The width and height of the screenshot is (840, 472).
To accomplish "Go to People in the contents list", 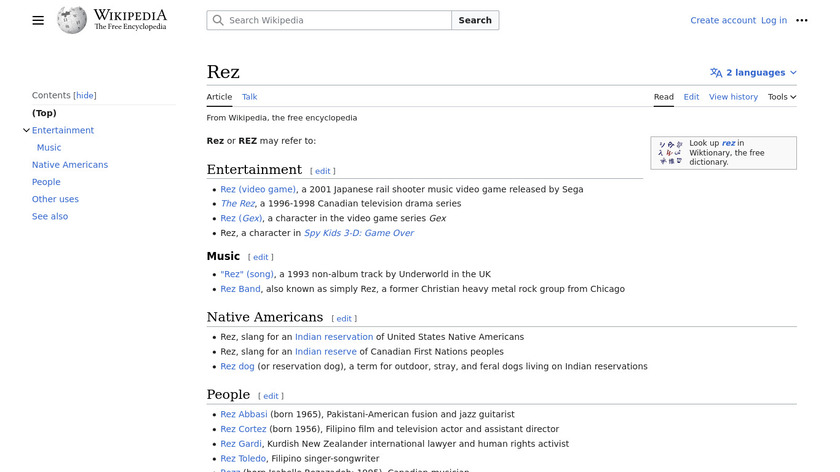I will coord(46,182).
